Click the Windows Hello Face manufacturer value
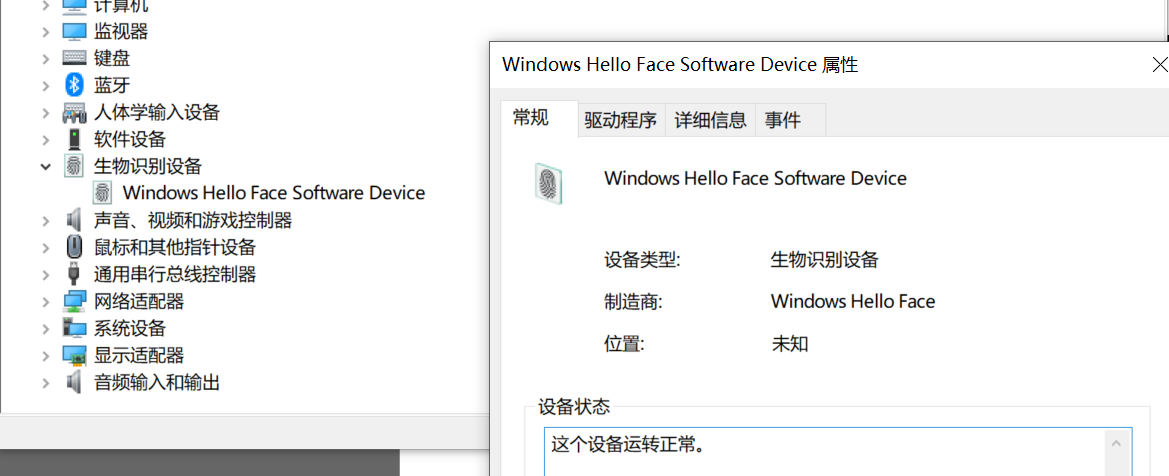 point(853,301)
